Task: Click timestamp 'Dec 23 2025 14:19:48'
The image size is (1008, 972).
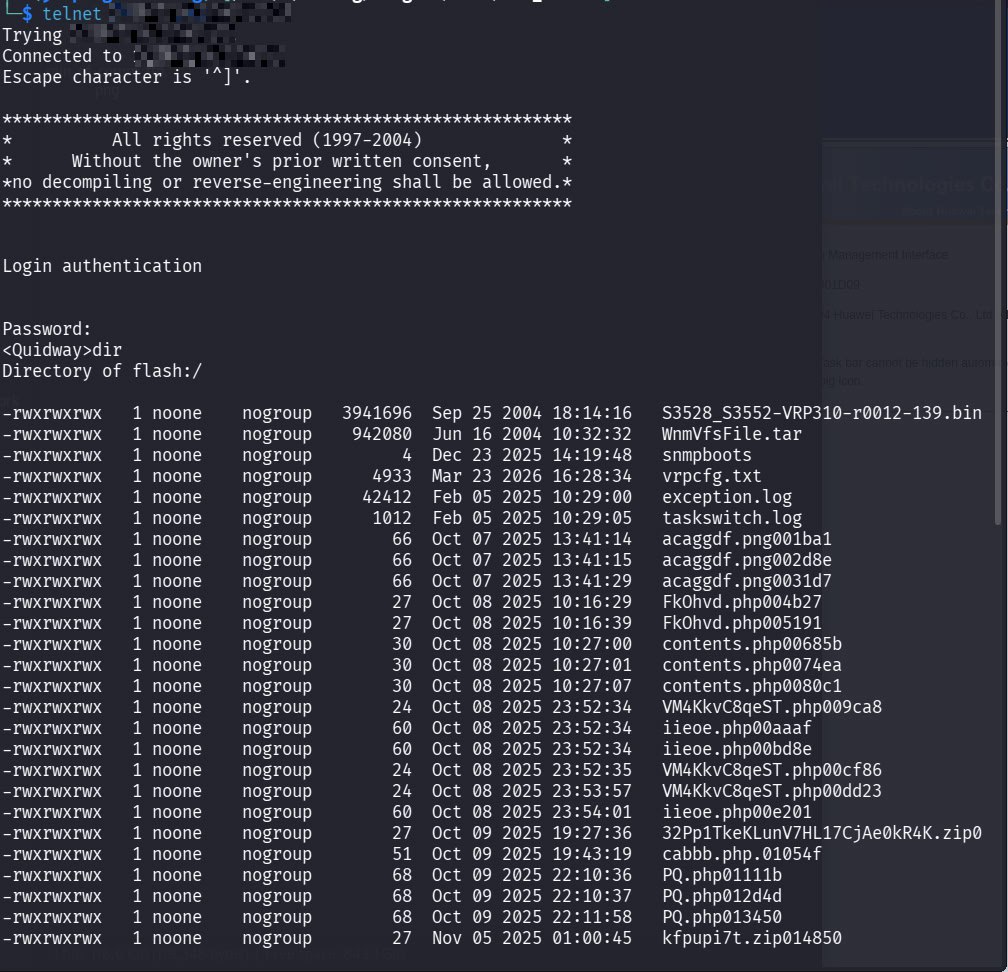Action: click(532, 455)
